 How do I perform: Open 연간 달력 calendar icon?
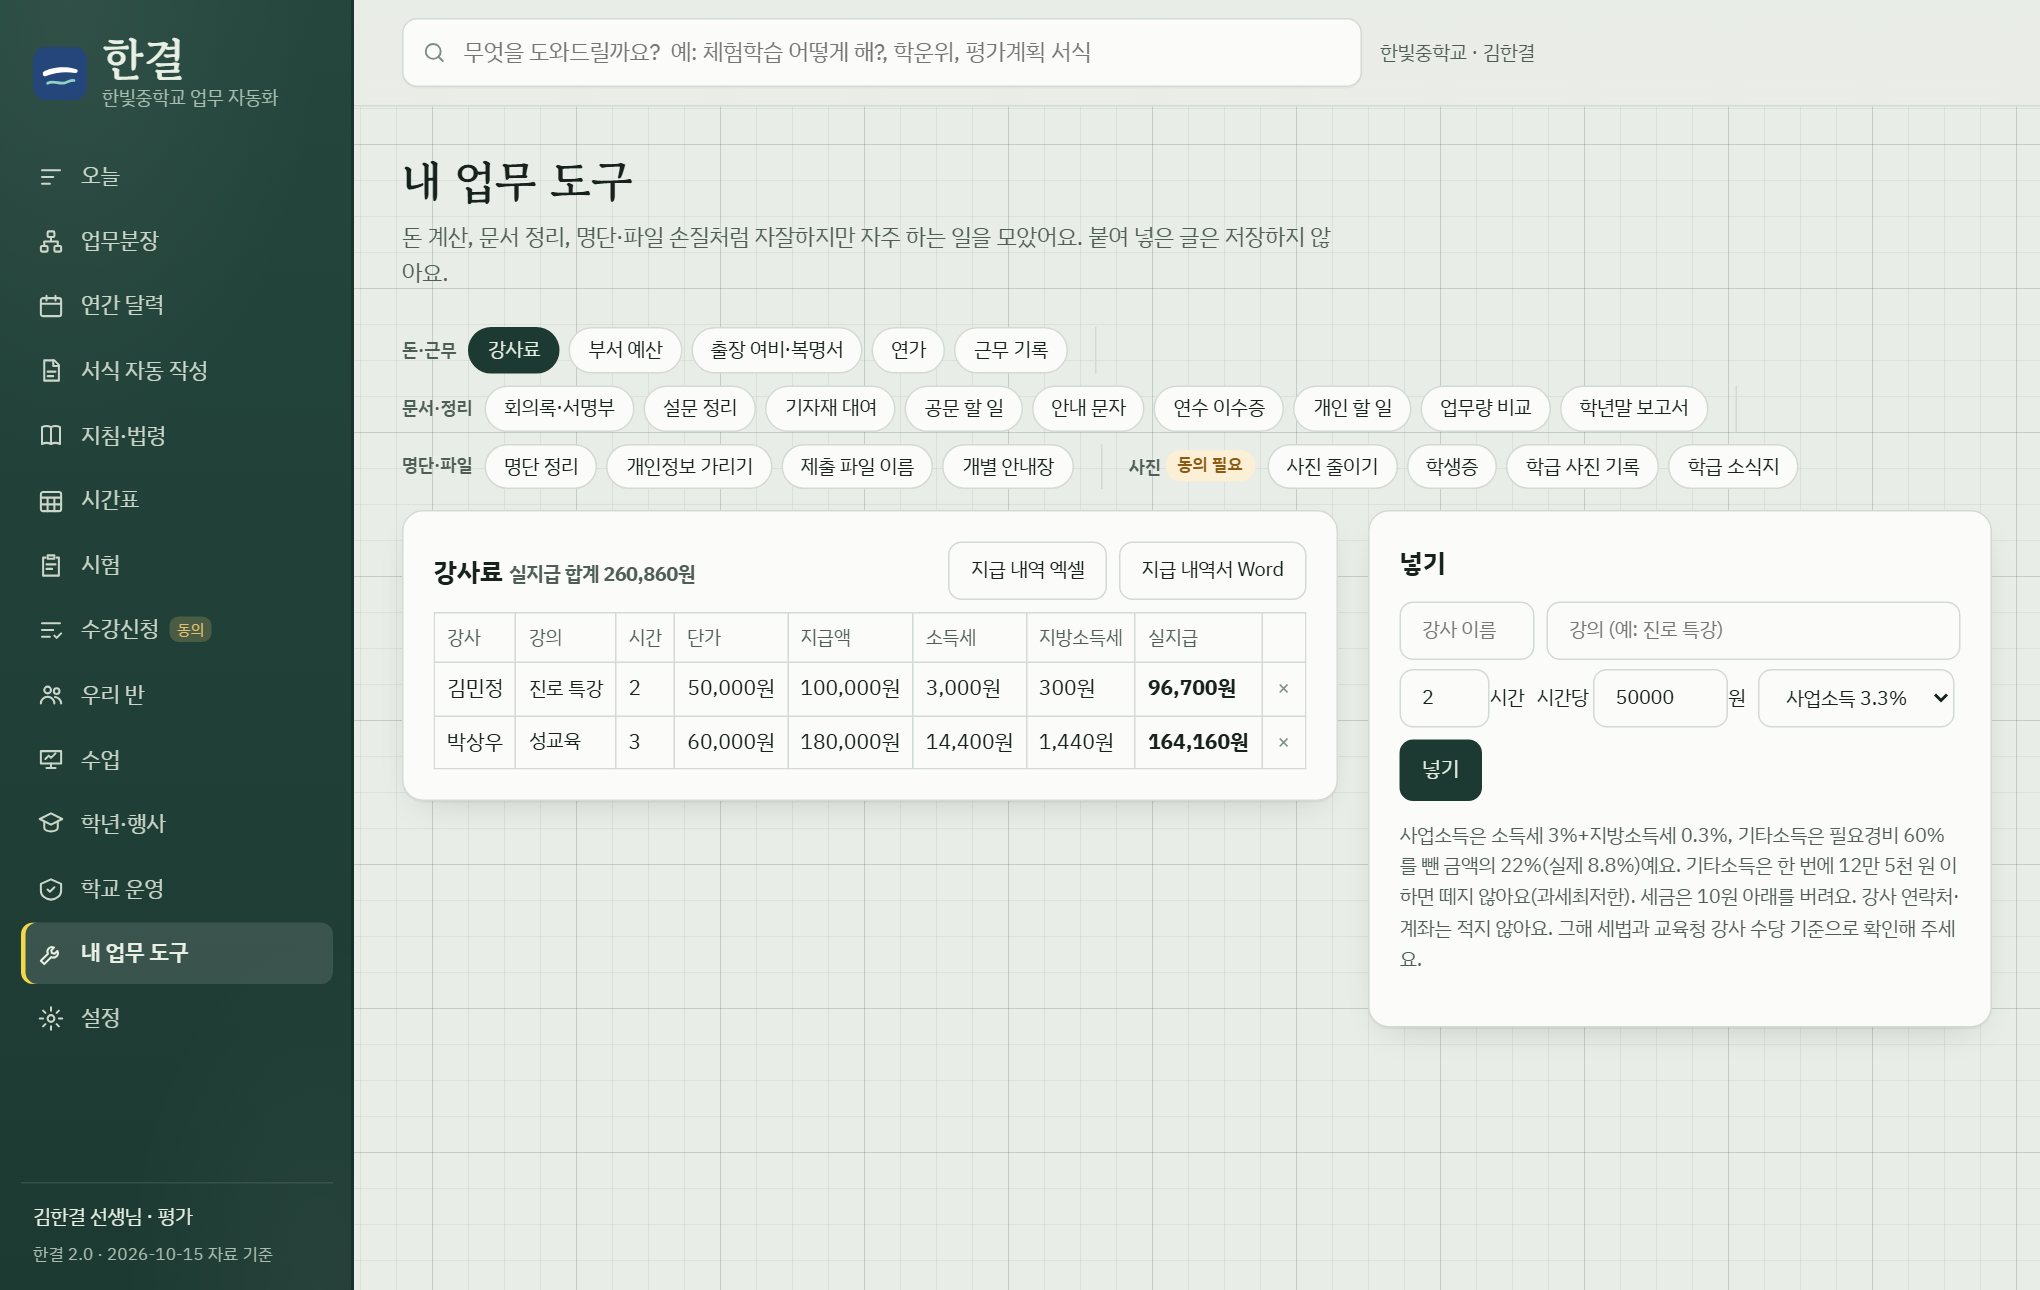(50, 306)
